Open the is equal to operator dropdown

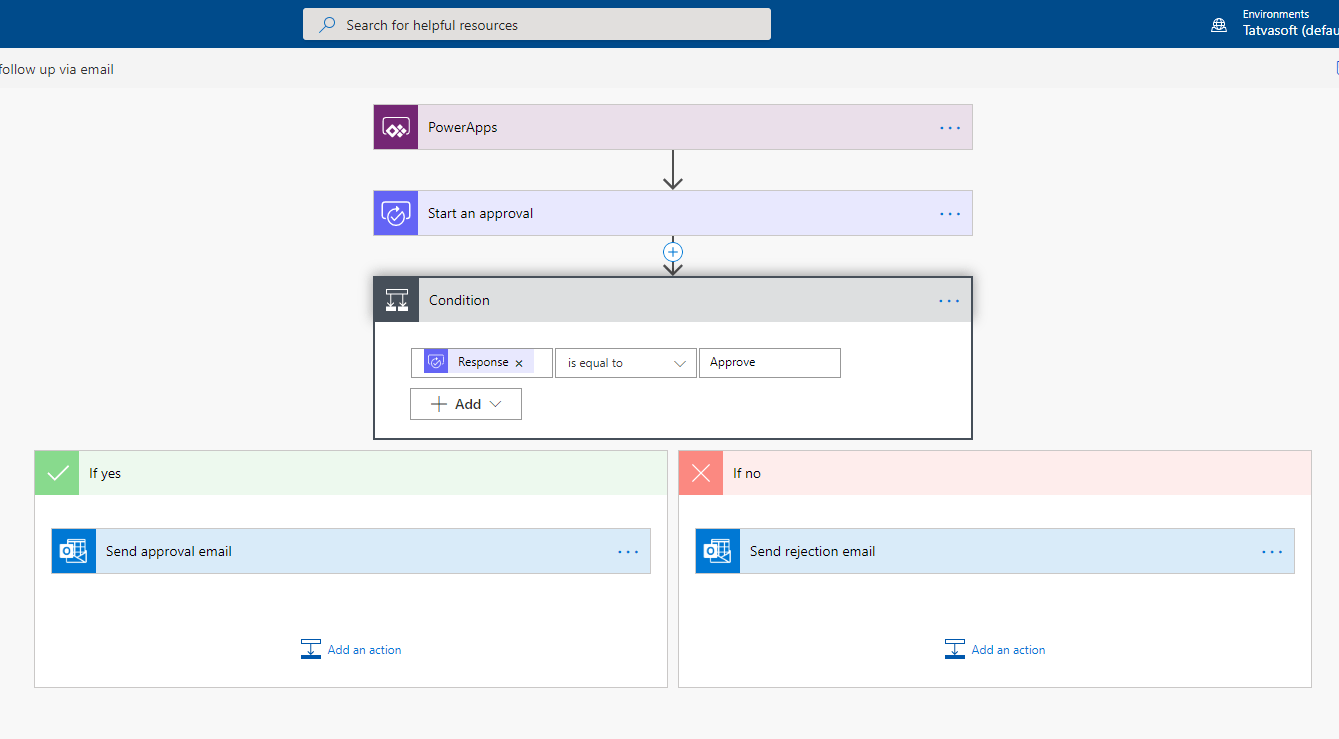tap(625, 363)
